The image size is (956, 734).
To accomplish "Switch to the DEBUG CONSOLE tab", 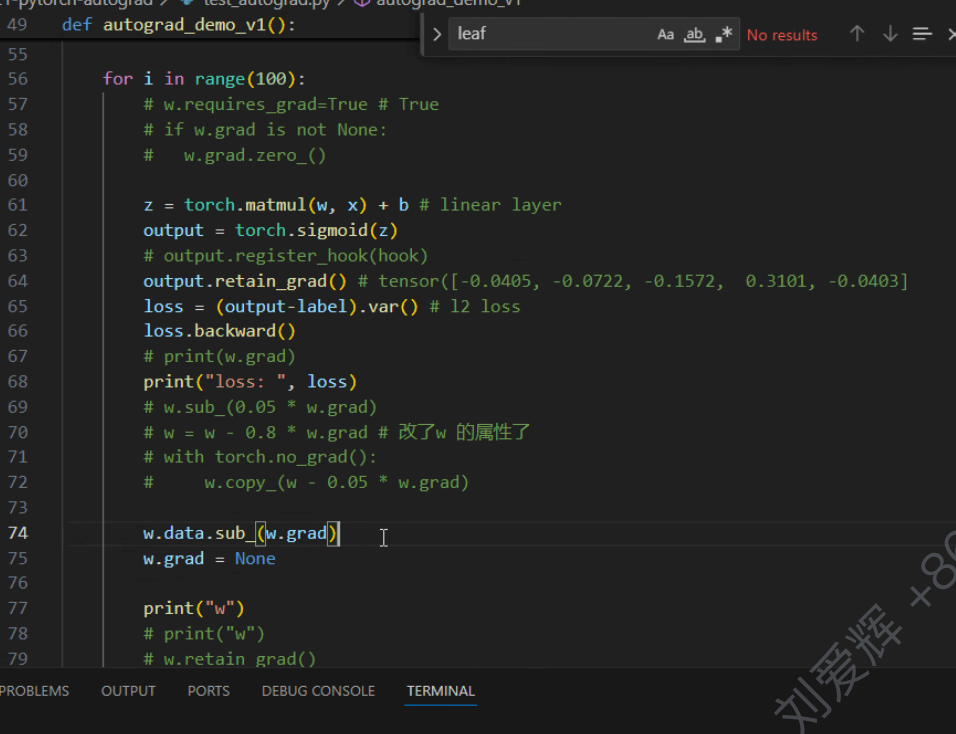I will tap(318, 691).
